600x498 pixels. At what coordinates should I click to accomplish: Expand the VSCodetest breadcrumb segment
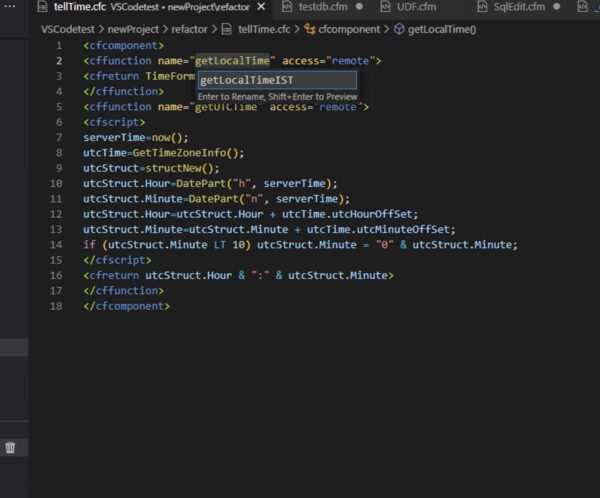click(x=68, y=29)
